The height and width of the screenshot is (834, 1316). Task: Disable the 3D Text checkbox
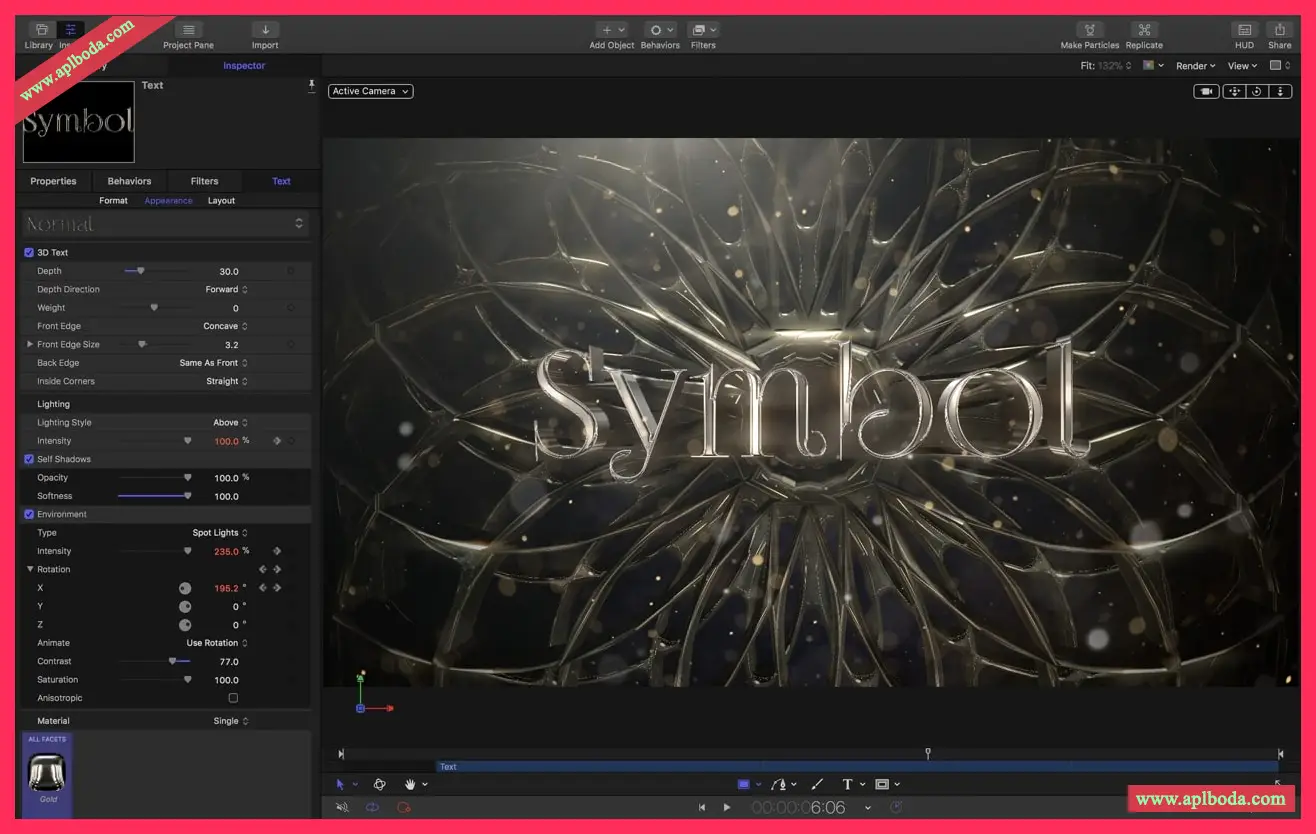point(29,253)
